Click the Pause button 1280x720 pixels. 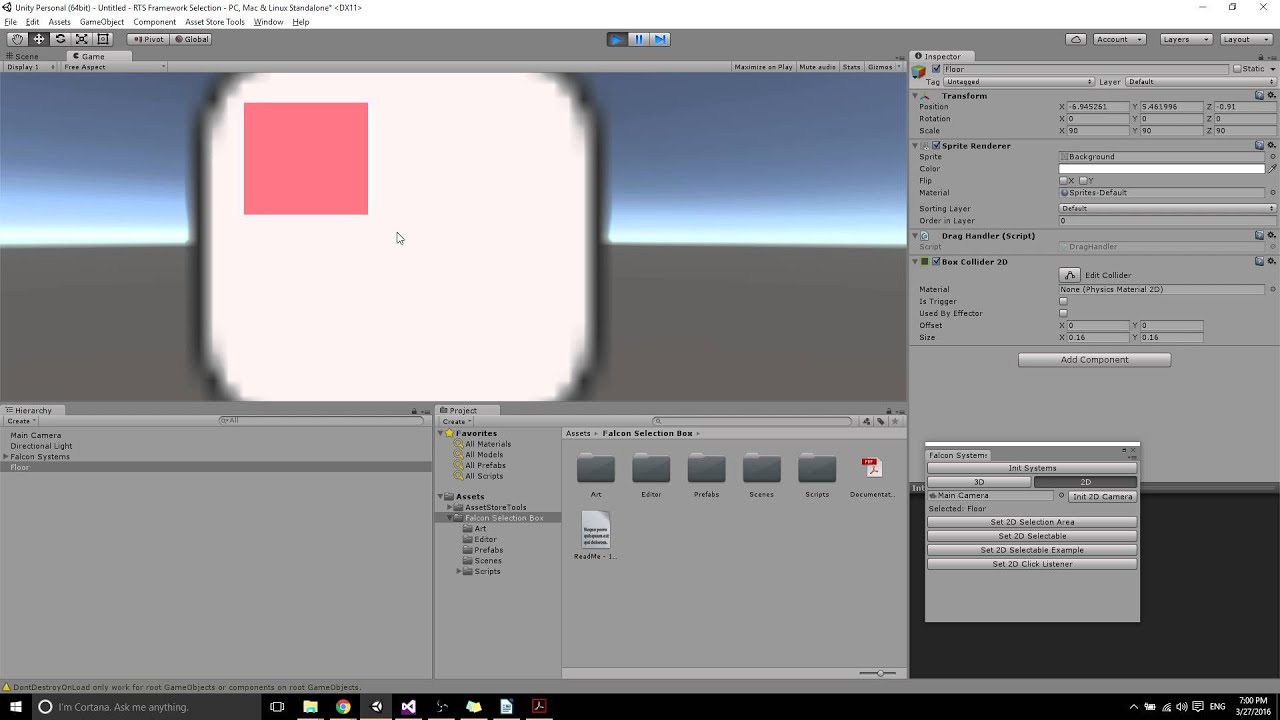click(x=639, y=39)
